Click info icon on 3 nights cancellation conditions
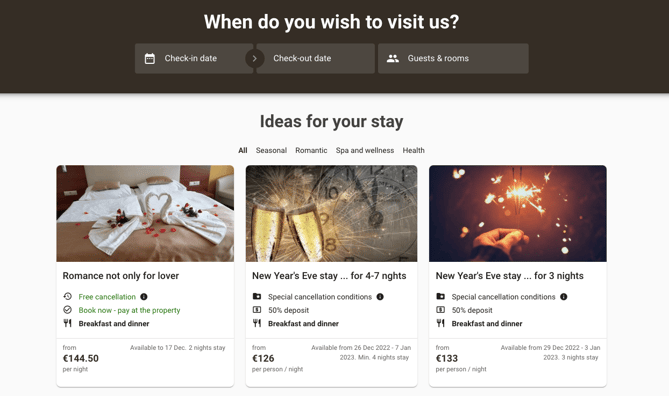Image resolution: width=669 pixels, height=396 pixels. click(564, 297)
